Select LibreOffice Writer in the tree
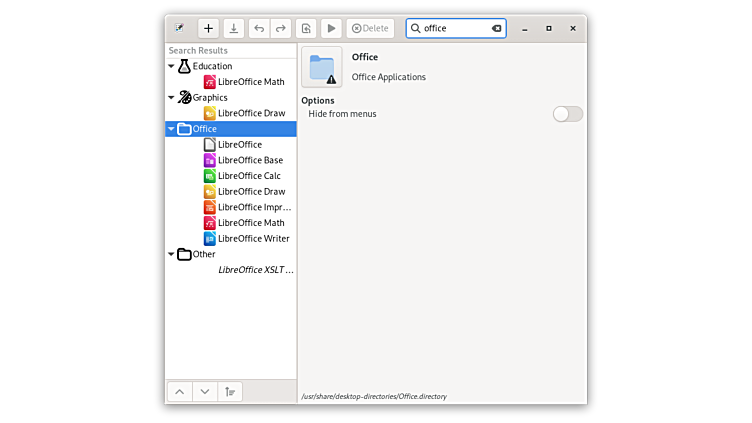Screen dimensions: 752x423 coord(253,239)
